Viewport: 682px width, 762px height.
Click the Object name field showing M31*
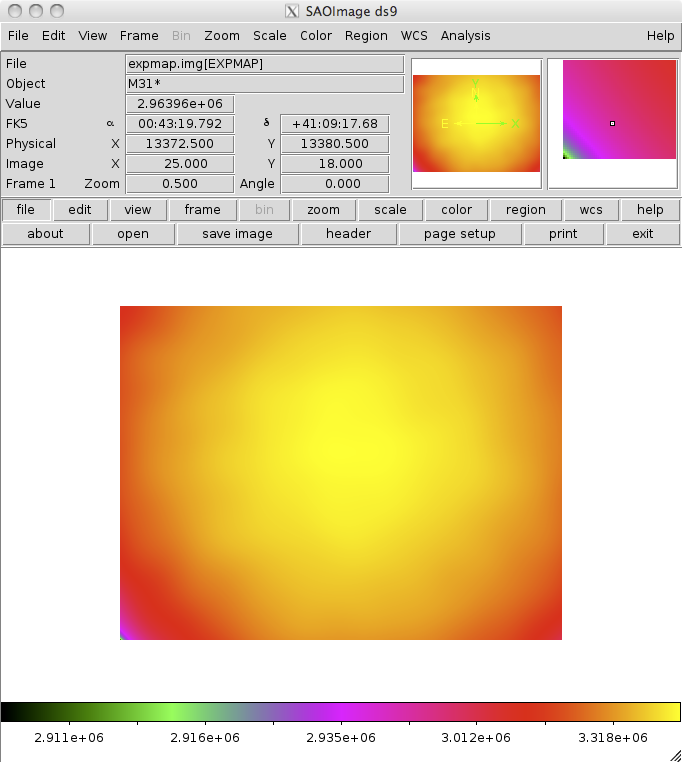(x=264, y=84)
